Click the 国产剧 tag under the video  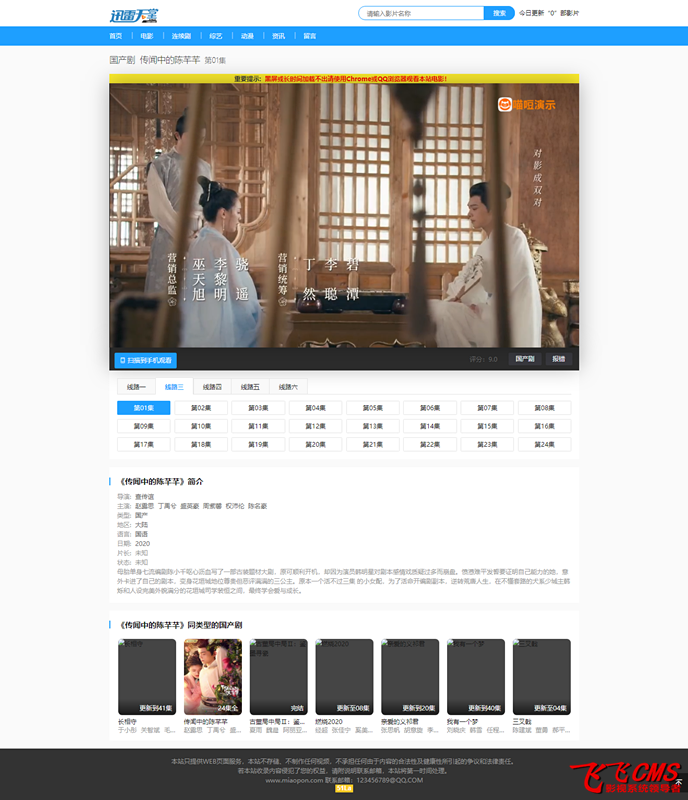coord(525,359)
